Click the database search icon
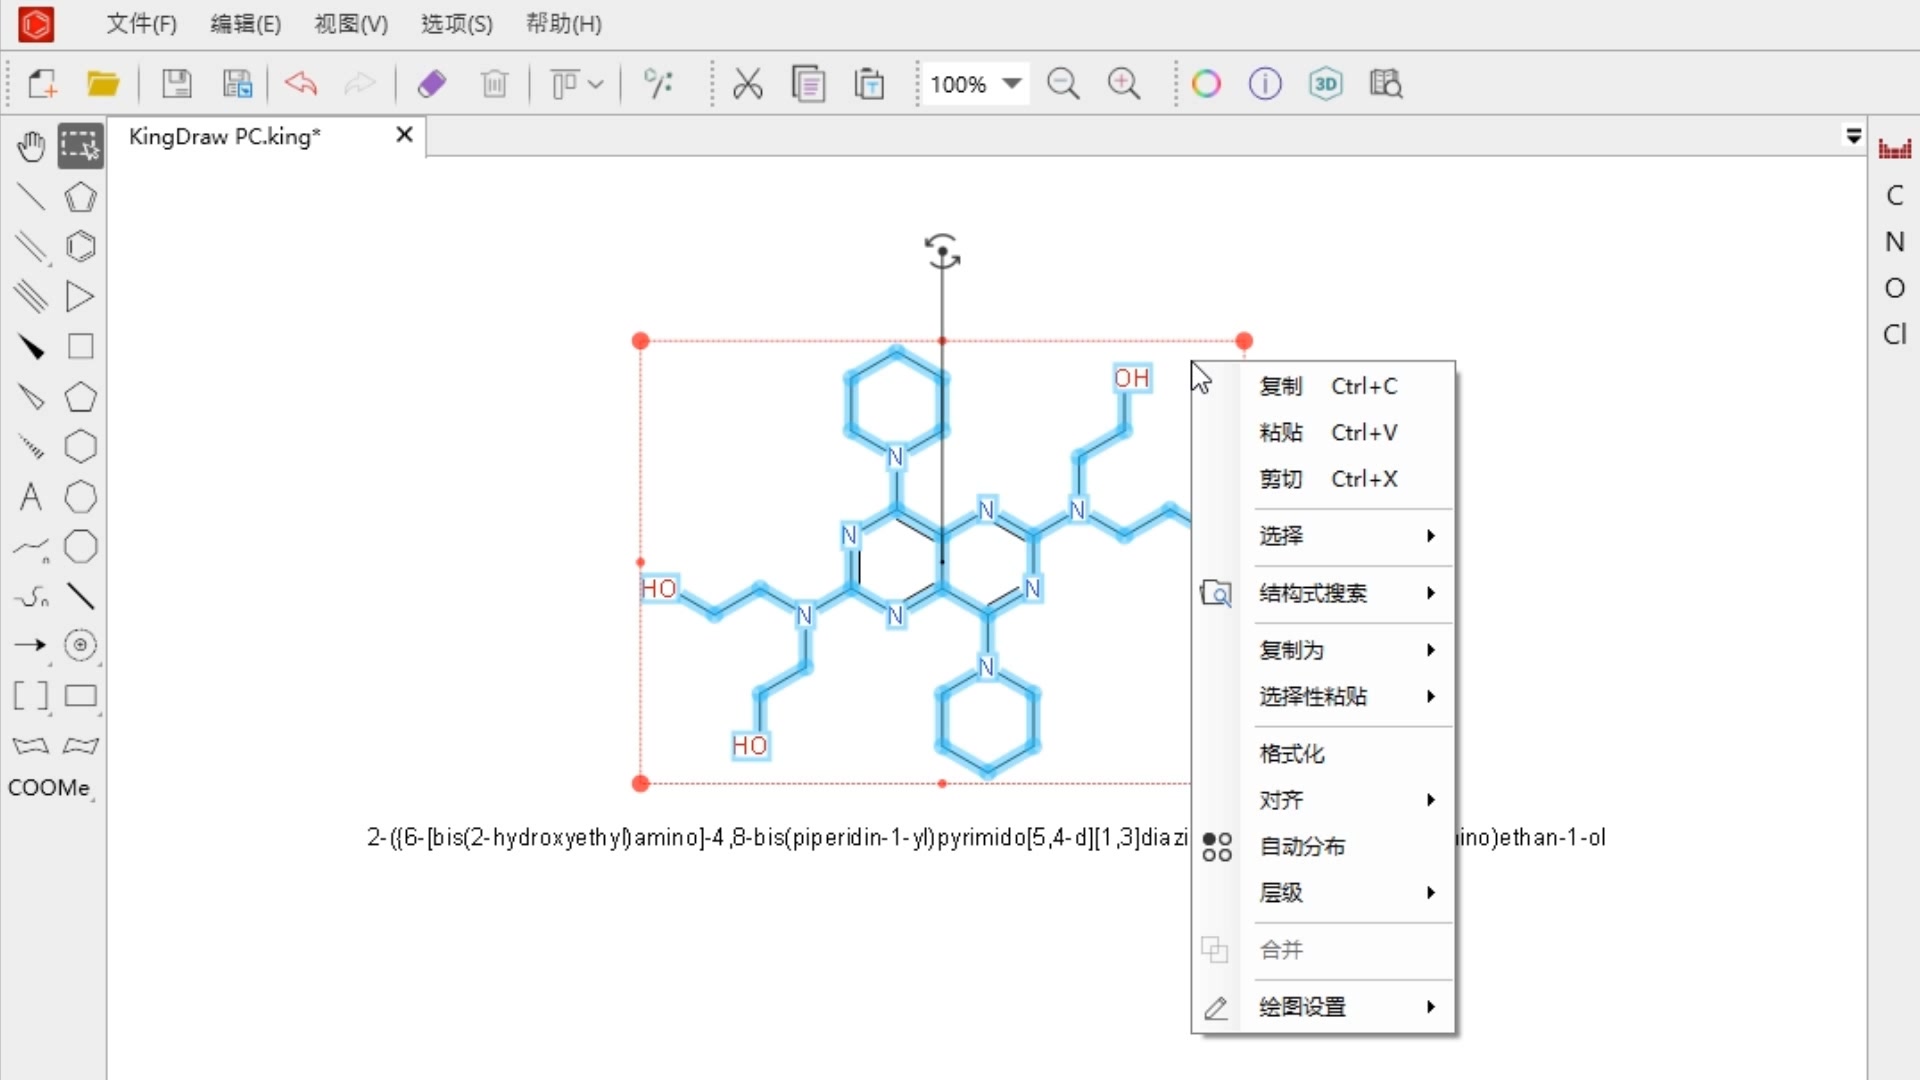Viewport: 1920px width, 1080px height. (1385, 83)
